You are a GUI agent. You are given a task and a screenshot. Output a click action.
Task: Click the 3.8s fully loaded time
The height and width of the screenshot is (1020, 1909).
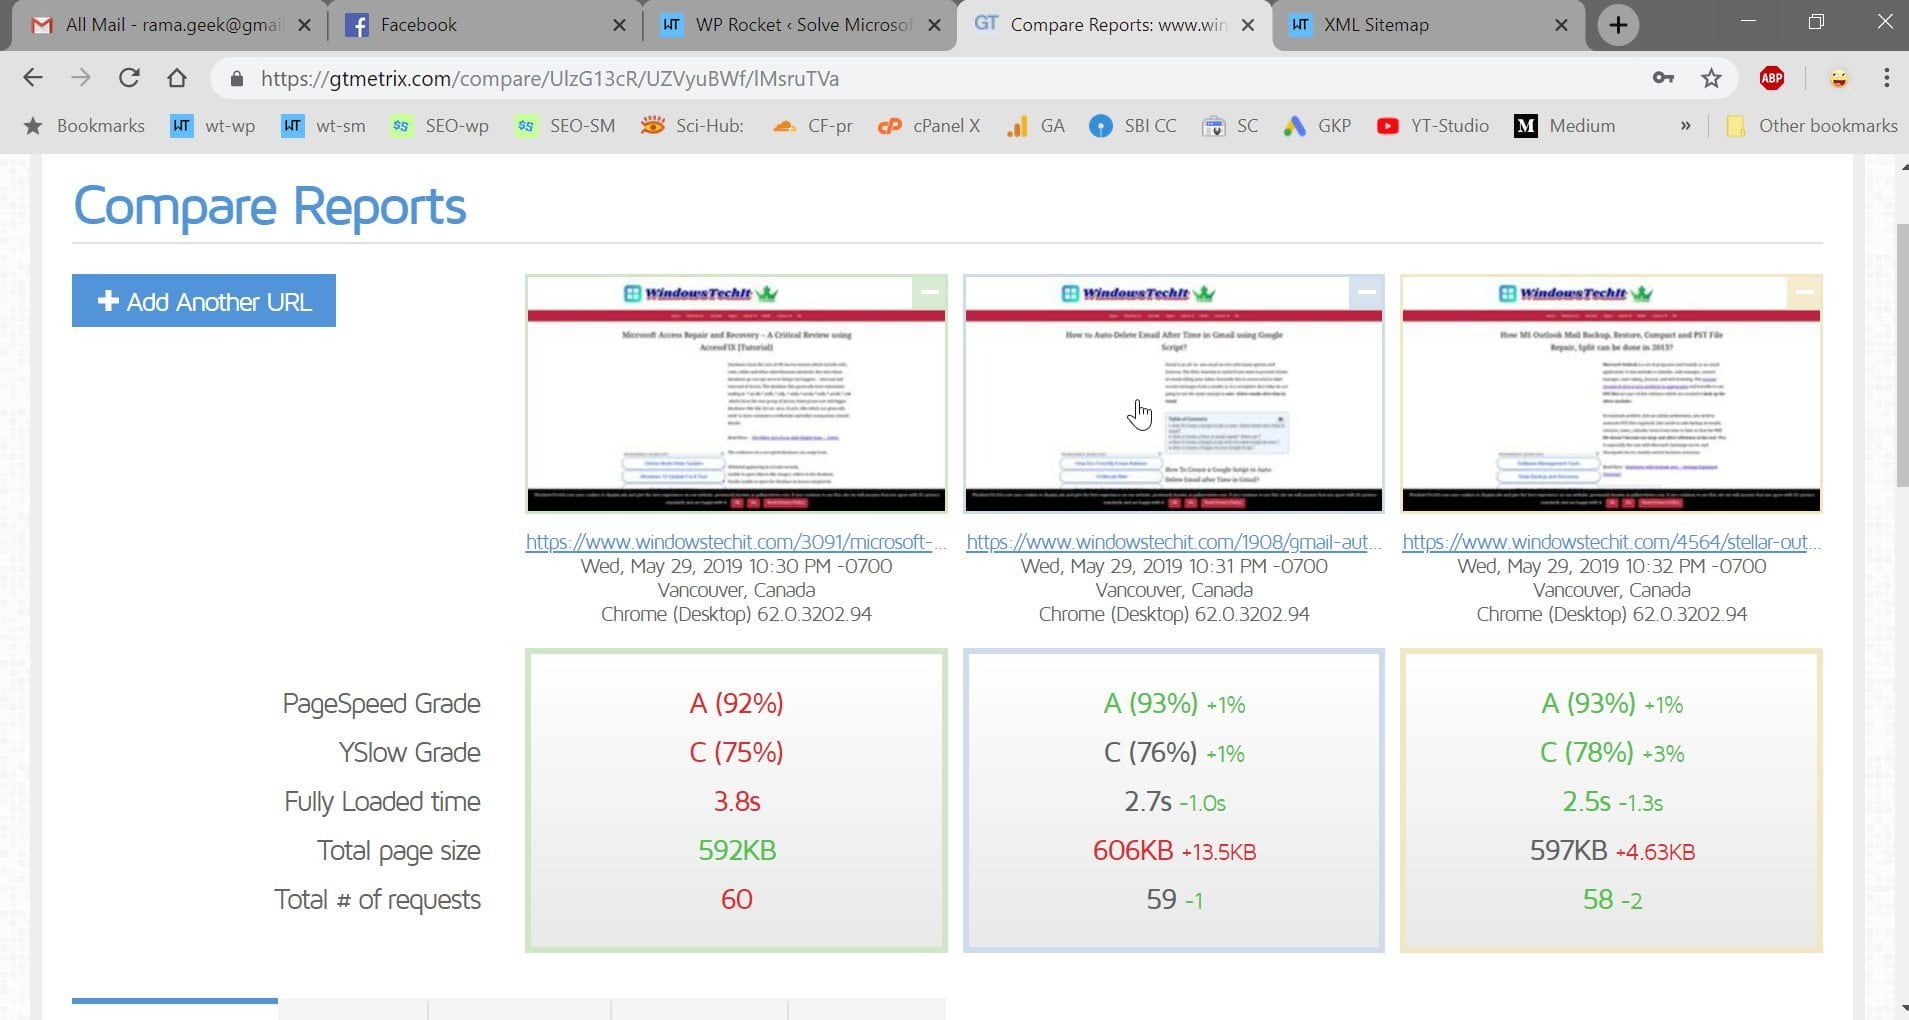click(x=737, y=802)
